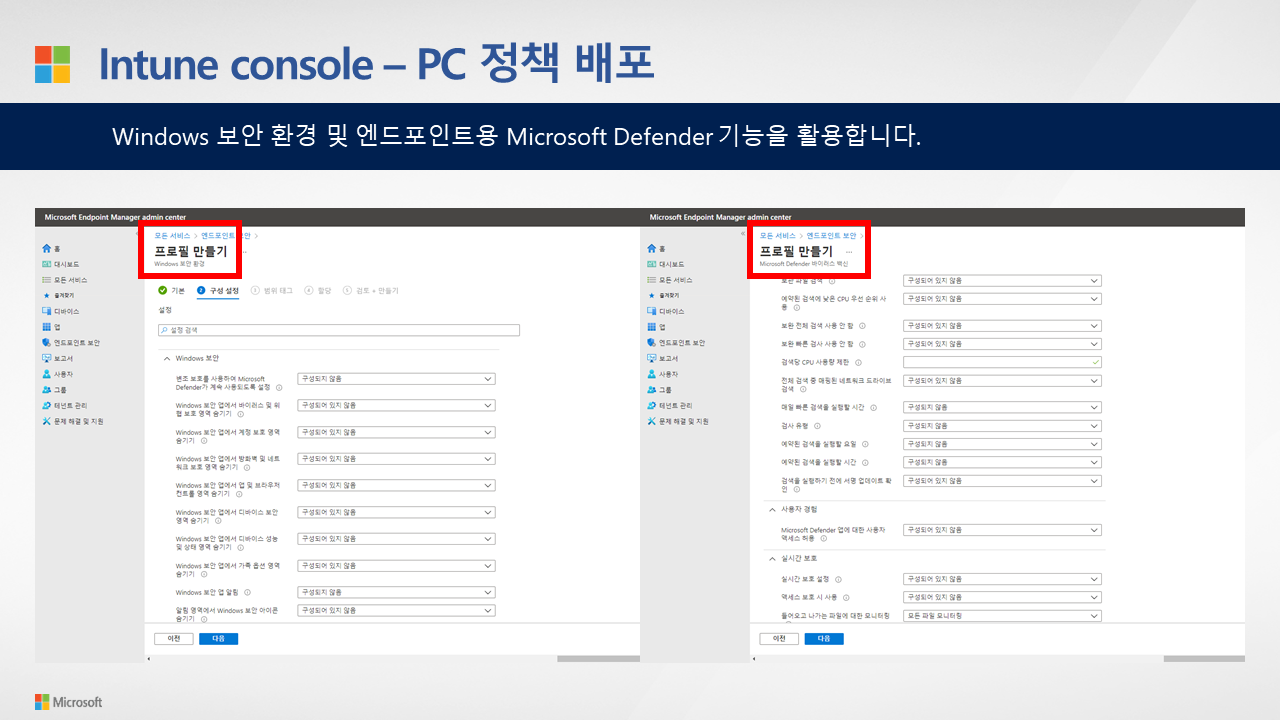This screenshot has height=720, width=1280.
Task: Click info icon beside Windows 보안 앱 알림 label
Action: pos(246,593)
